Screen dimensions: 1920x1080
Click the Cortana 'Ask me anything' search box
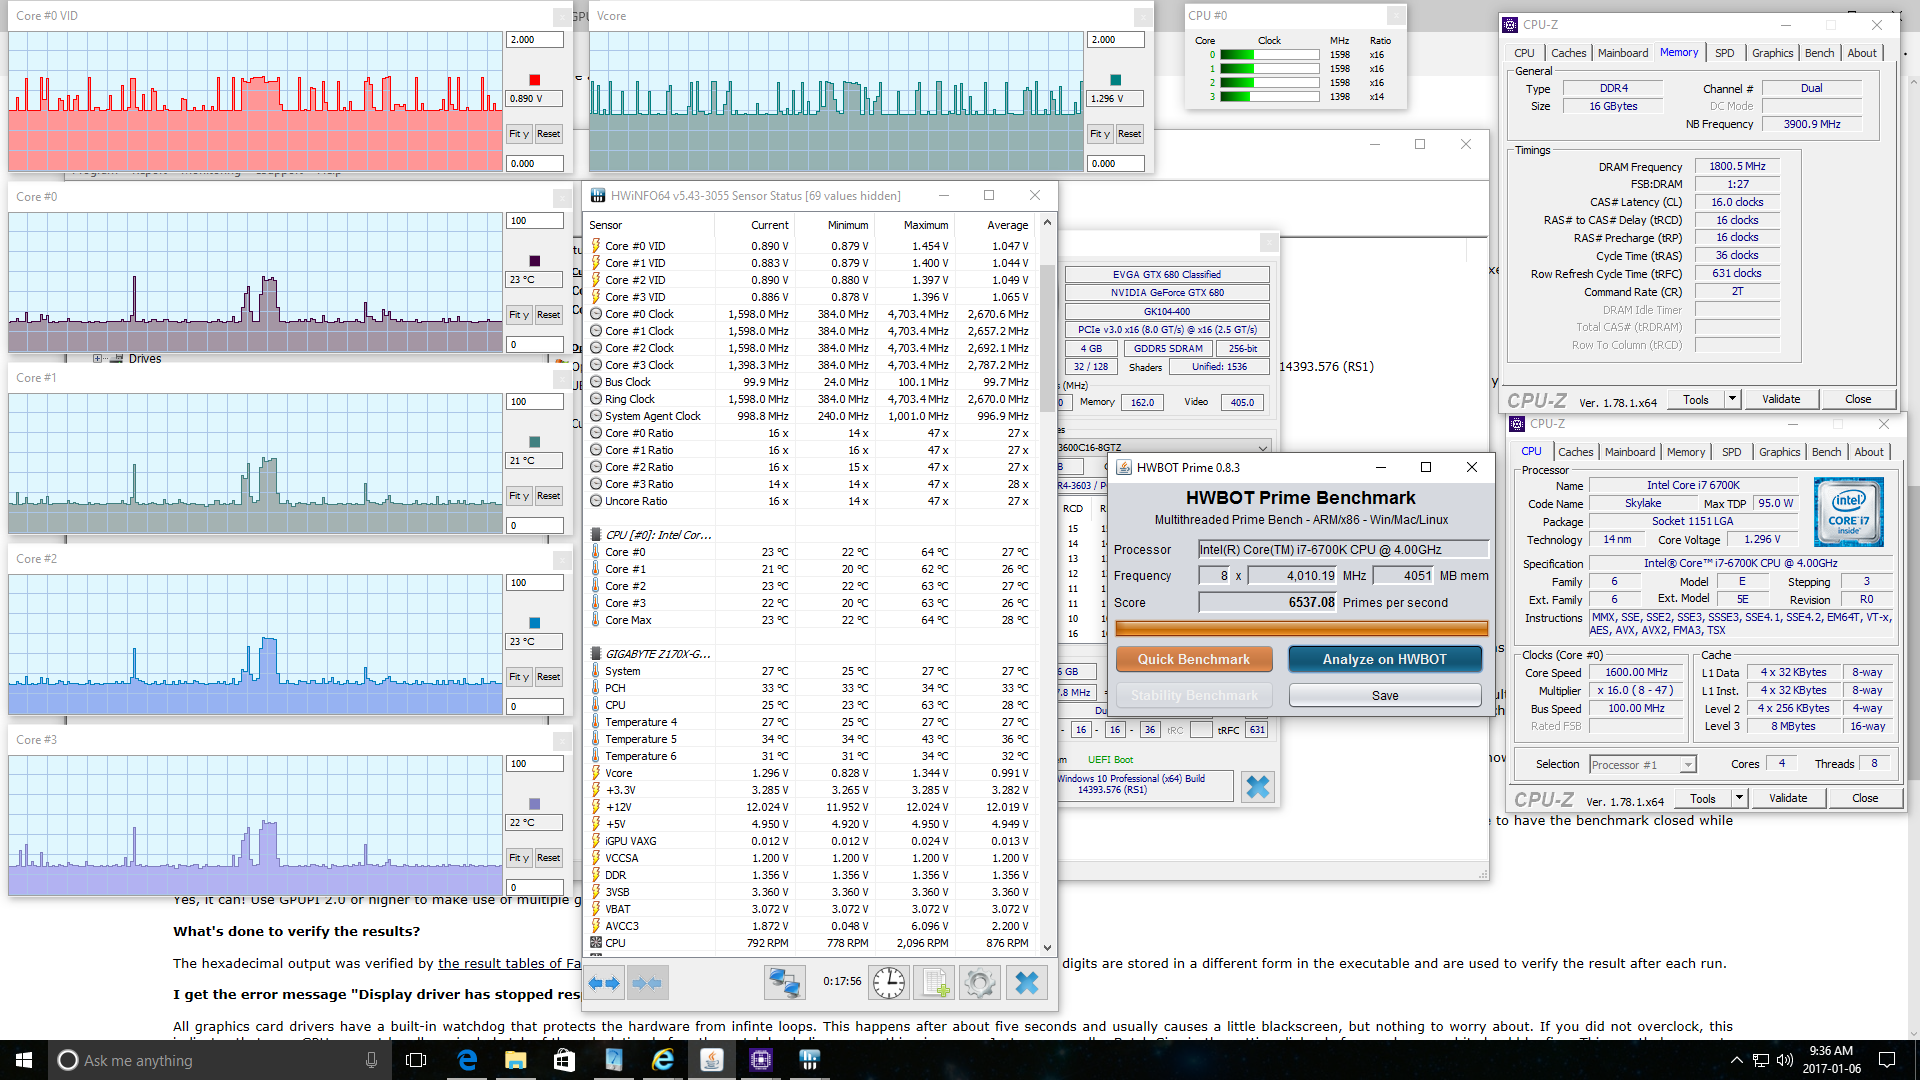pos(220,1060)
